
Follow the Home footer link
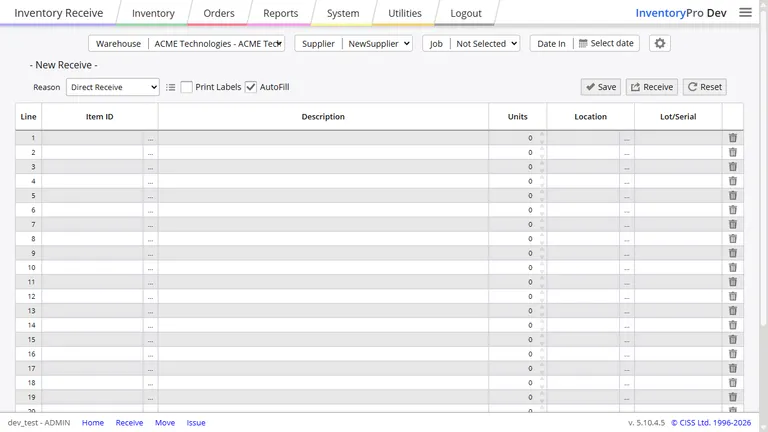point(93,423)
